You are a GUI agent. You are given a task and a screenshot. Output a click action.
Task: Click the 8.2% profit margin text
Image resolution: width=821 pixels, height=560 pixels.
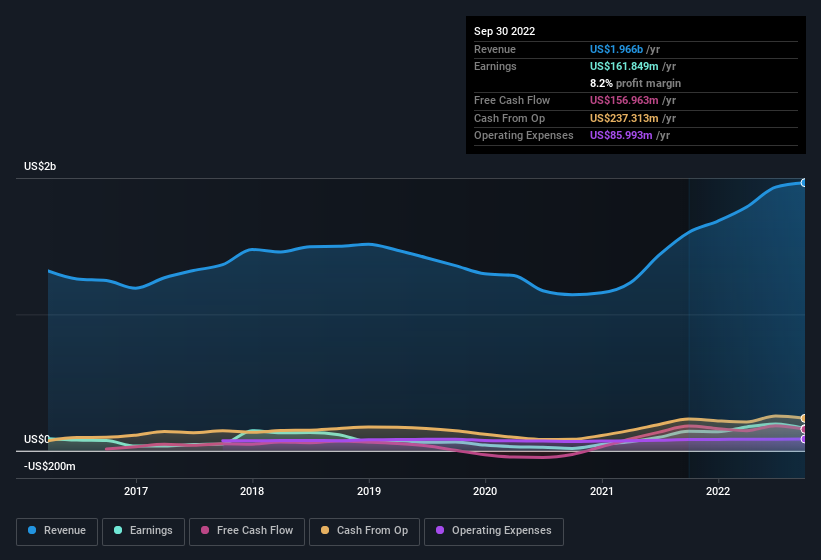tap(635, 83)
